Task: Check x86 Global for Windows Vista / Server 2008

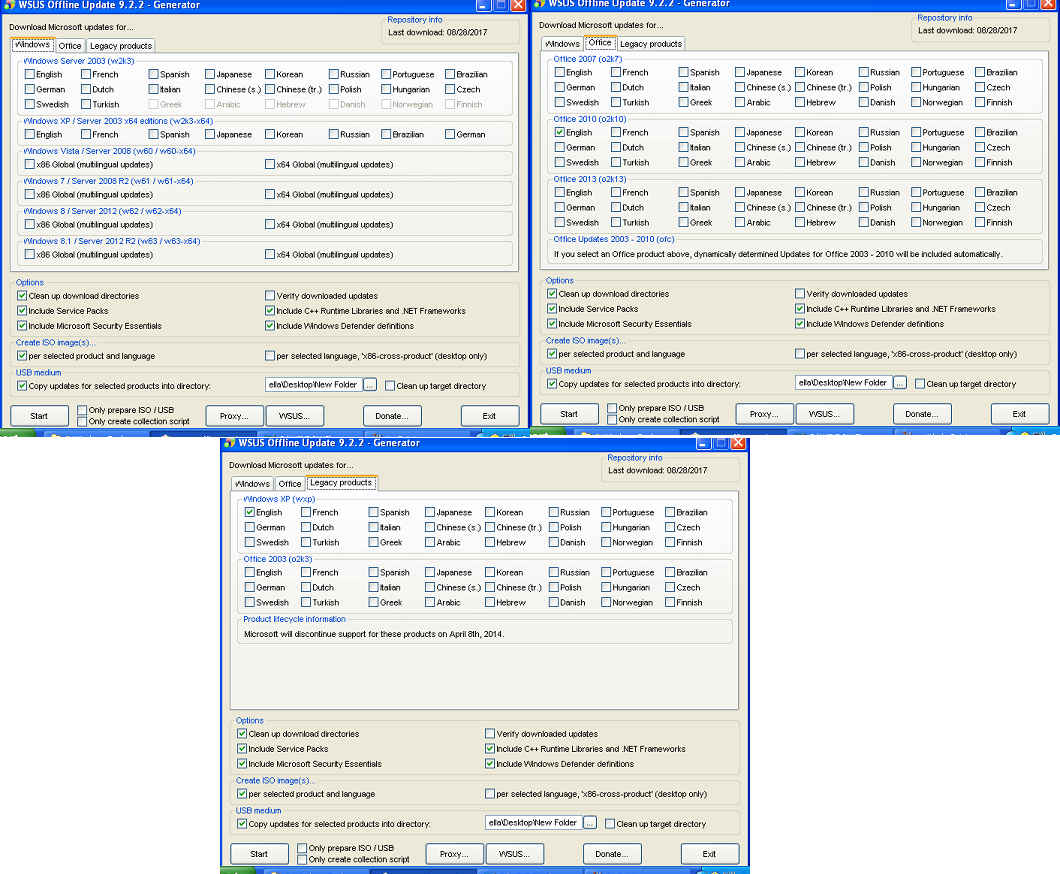Action: [x=30, y=165]
